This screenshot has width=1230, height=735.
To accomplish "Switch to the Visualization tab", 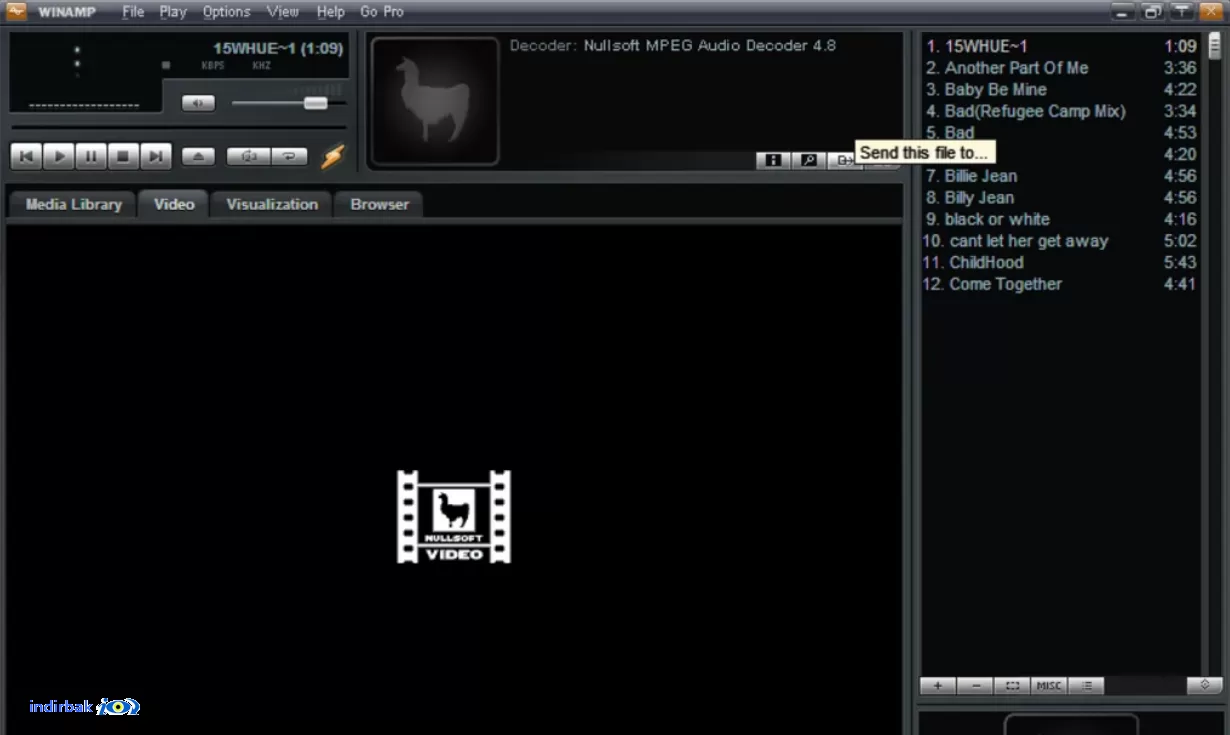I will click(x=272, y=204).
